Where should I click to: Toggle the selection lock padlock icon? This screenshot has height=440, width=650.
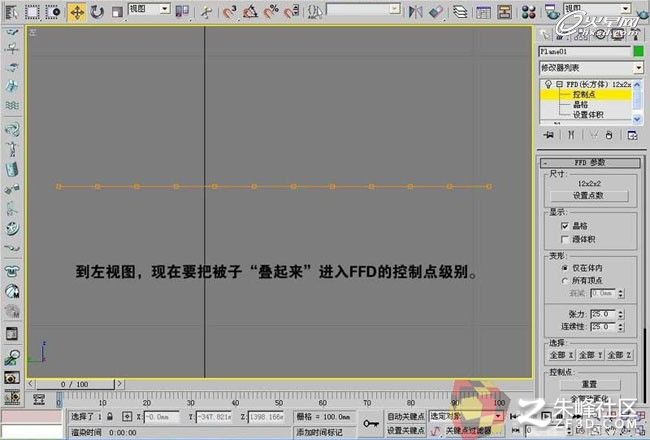109,416
